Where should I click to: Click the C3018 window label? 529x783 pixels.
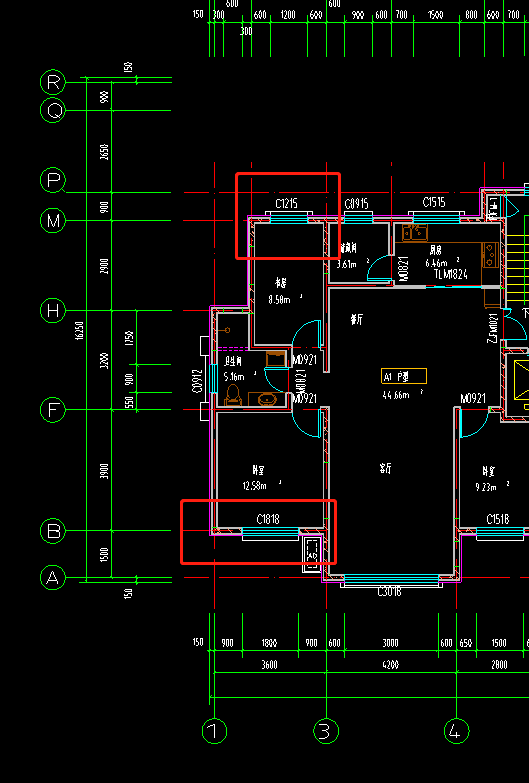coord(389,592)
